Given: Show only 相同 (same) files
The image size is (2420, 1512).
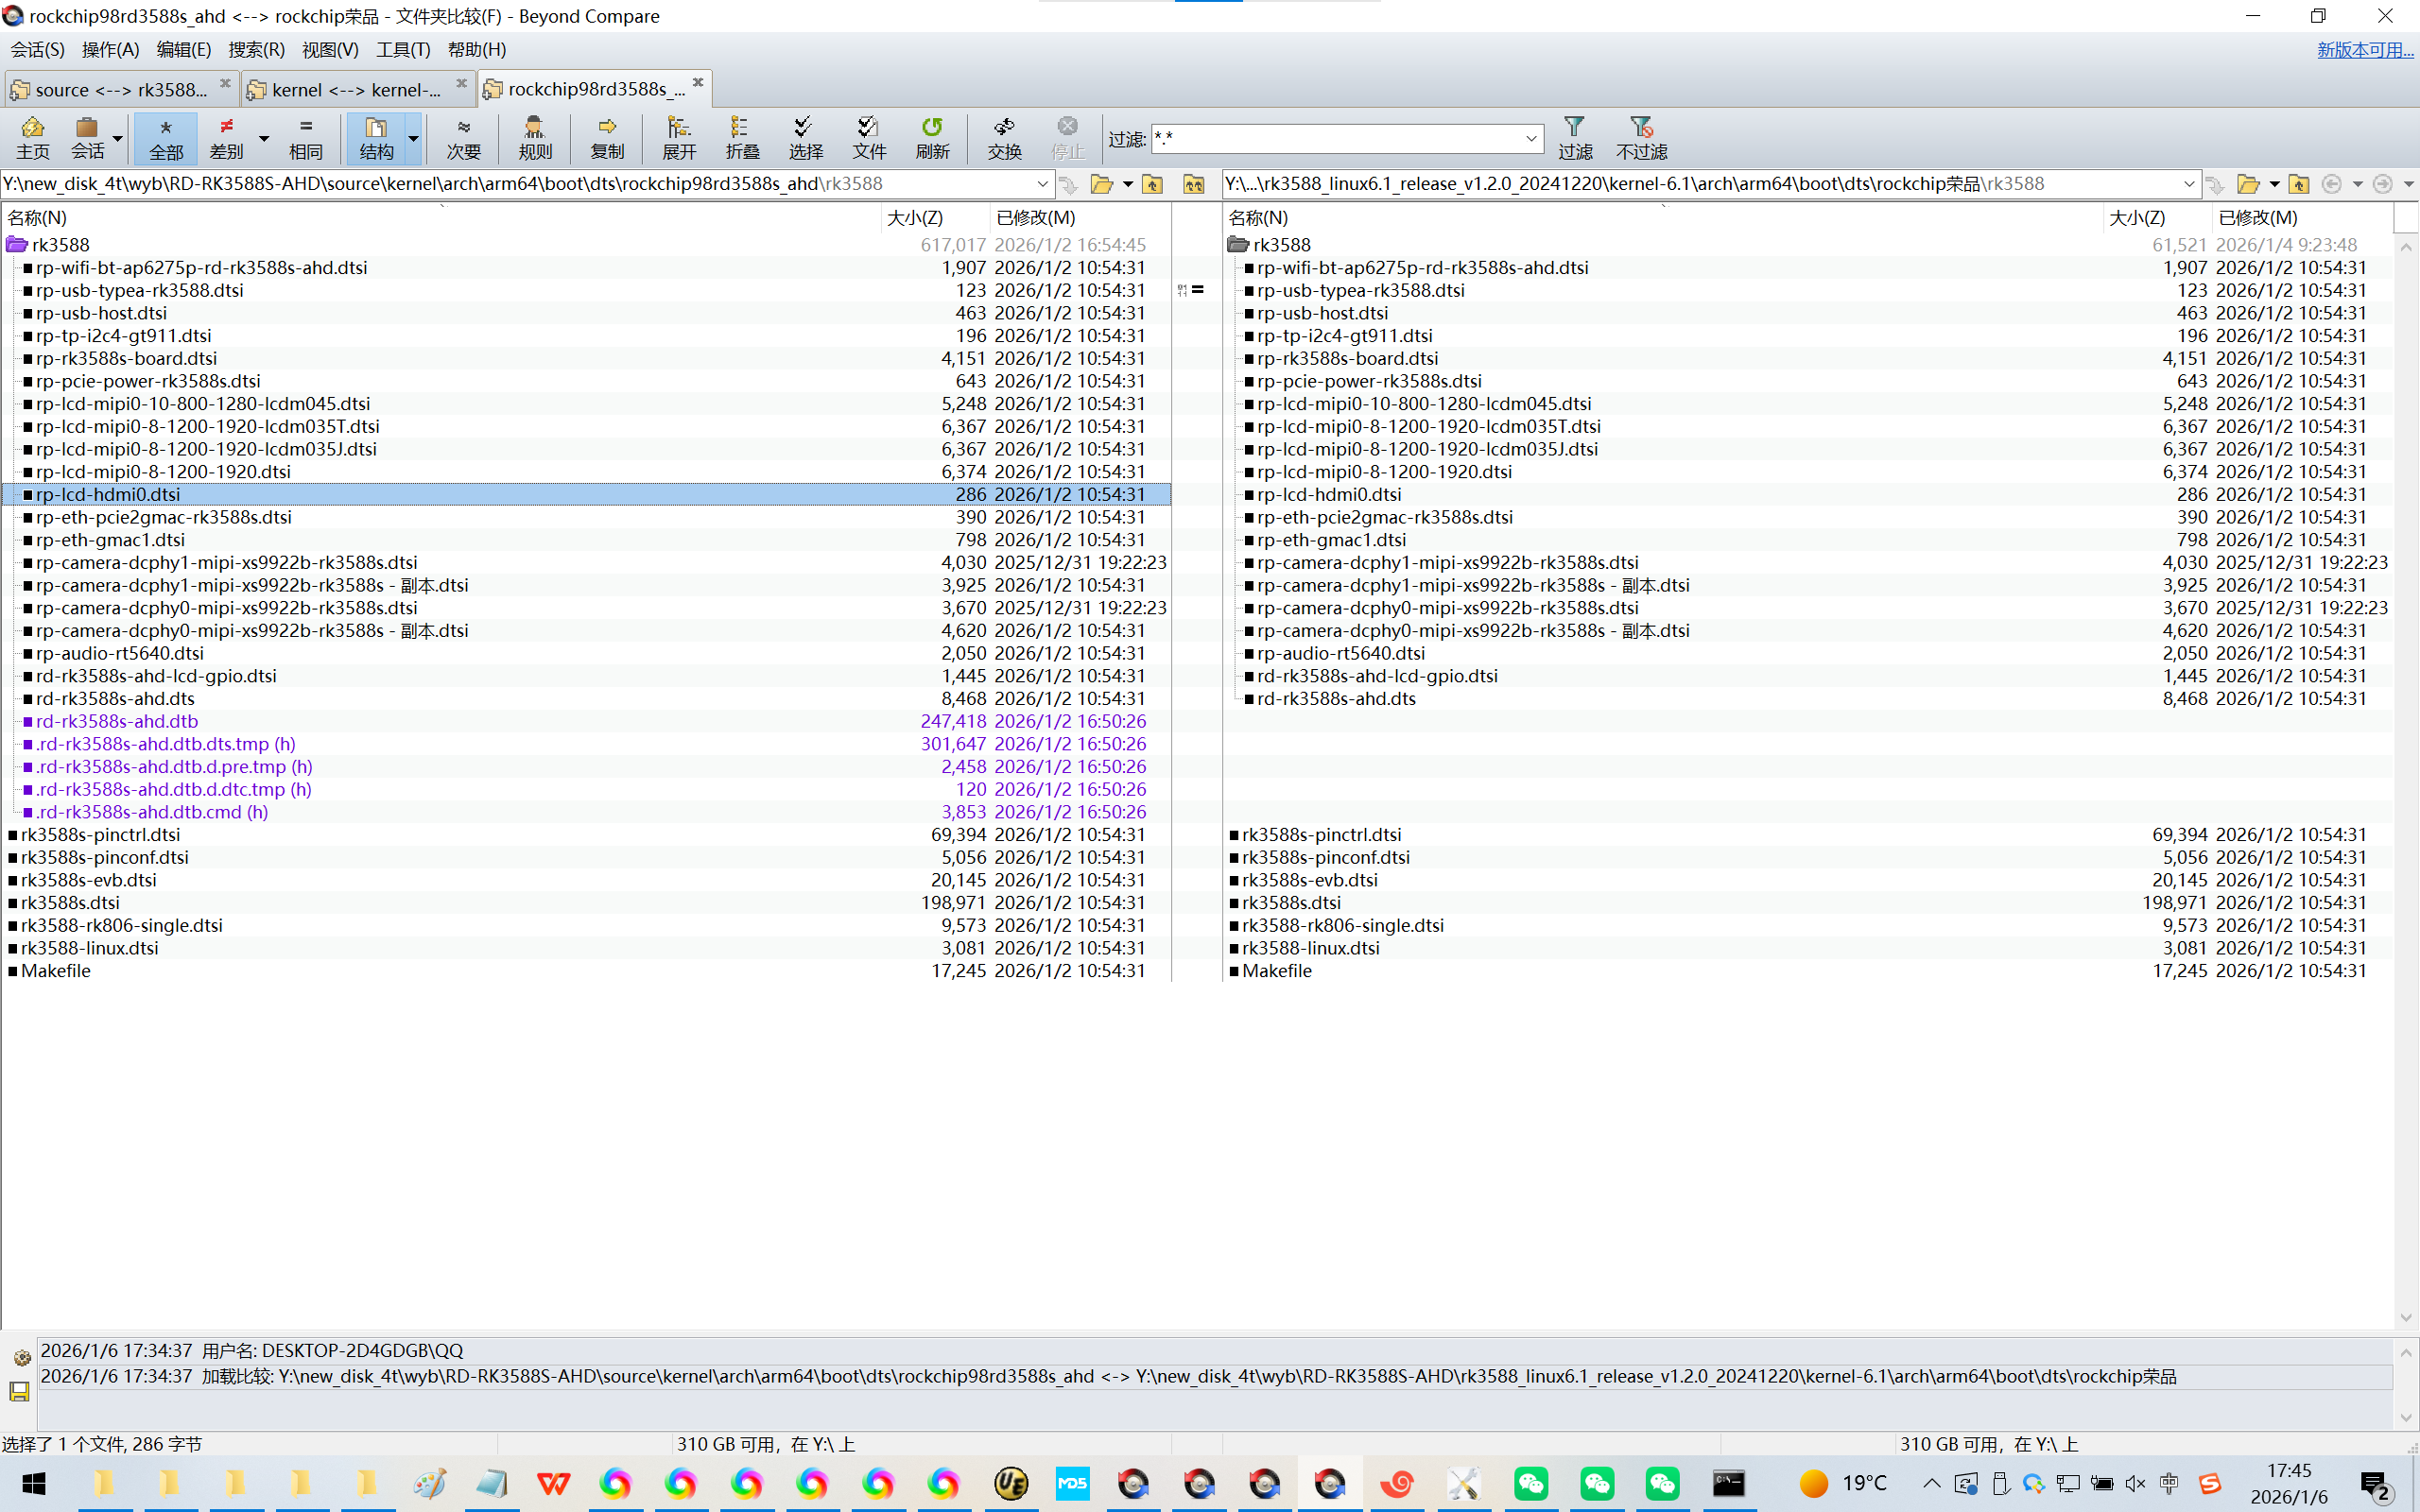Looking at the screenshot, I should pos(306,138).
